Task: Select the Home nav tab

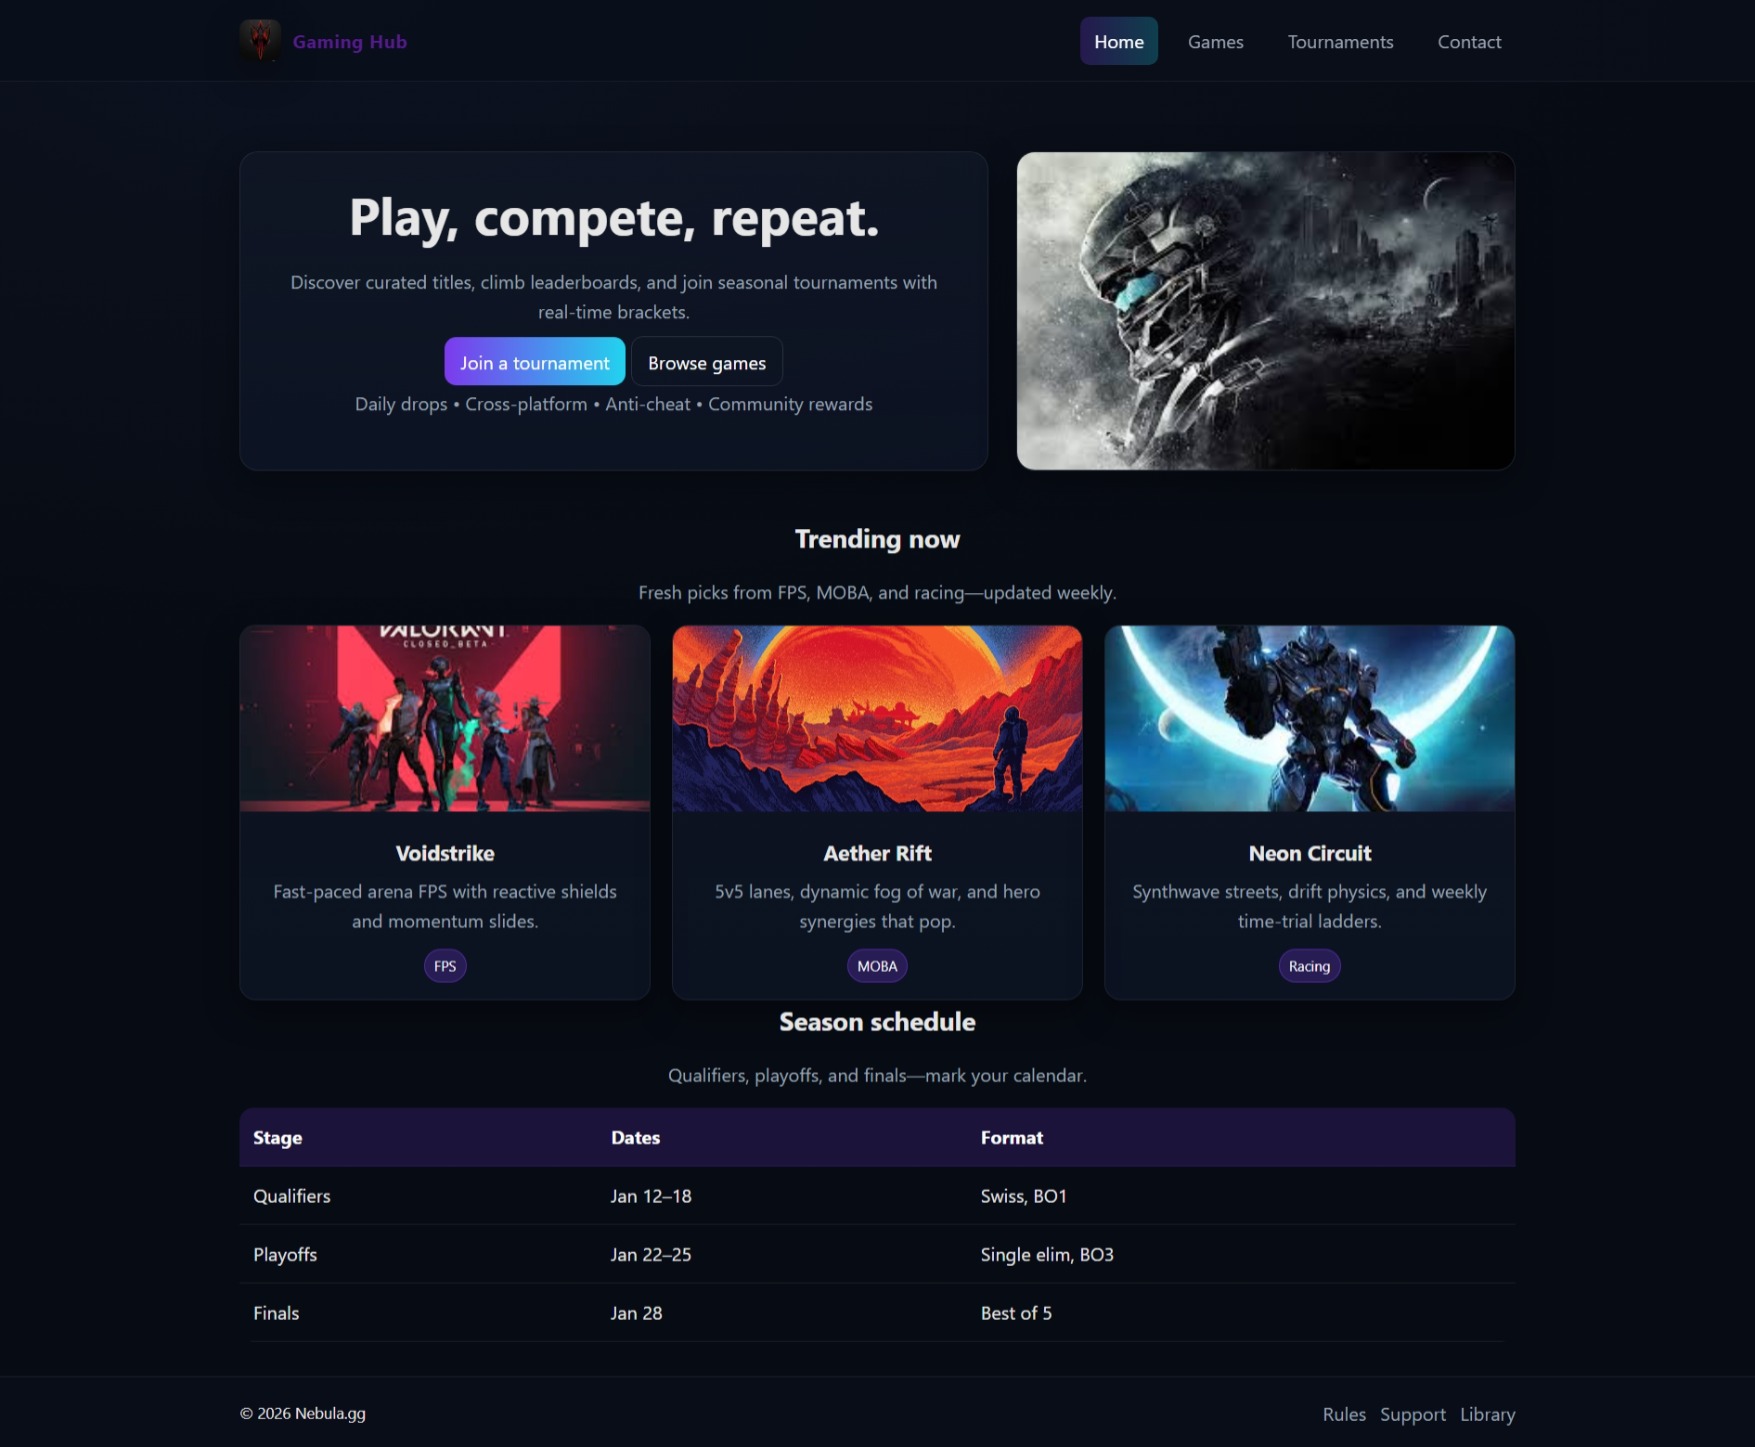Action: click(x=1118, y=41)
